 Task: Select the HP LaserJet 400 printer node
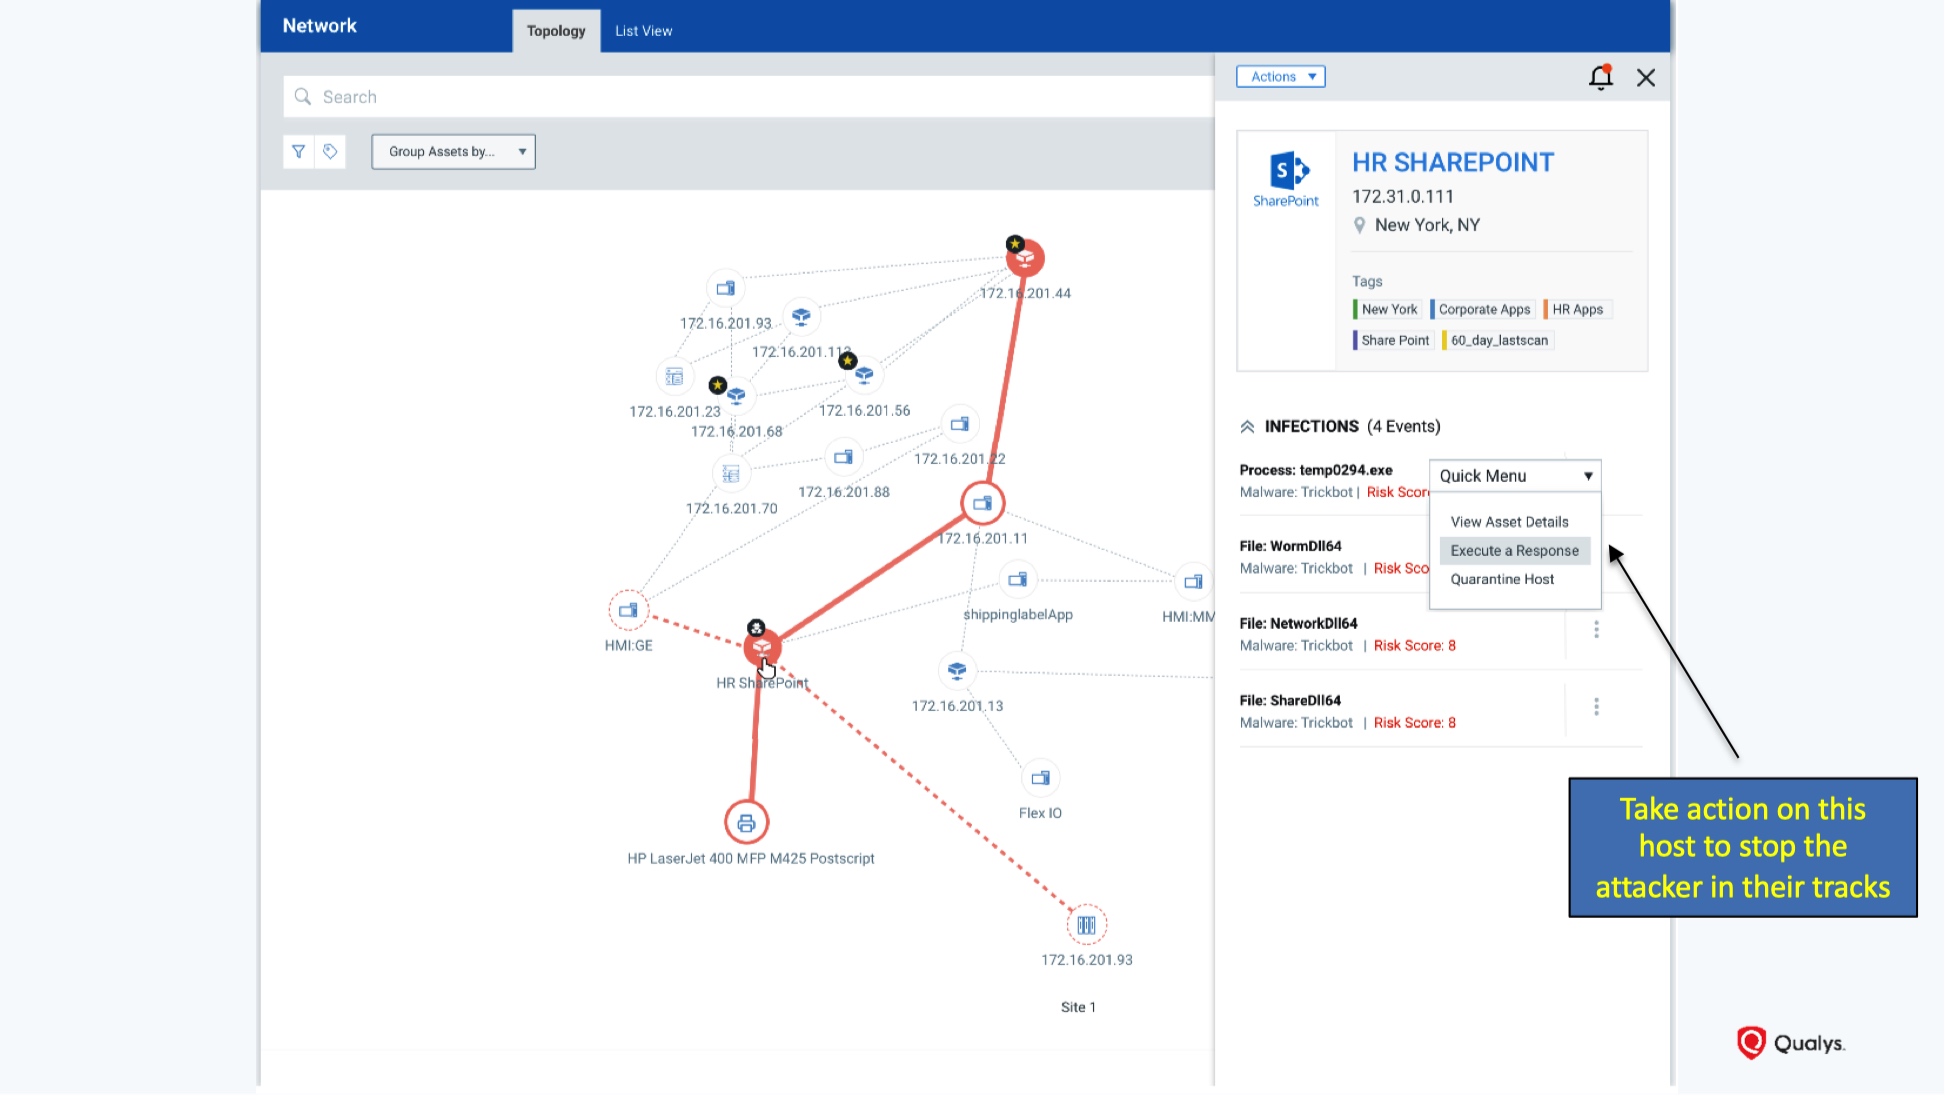point(746,823)
